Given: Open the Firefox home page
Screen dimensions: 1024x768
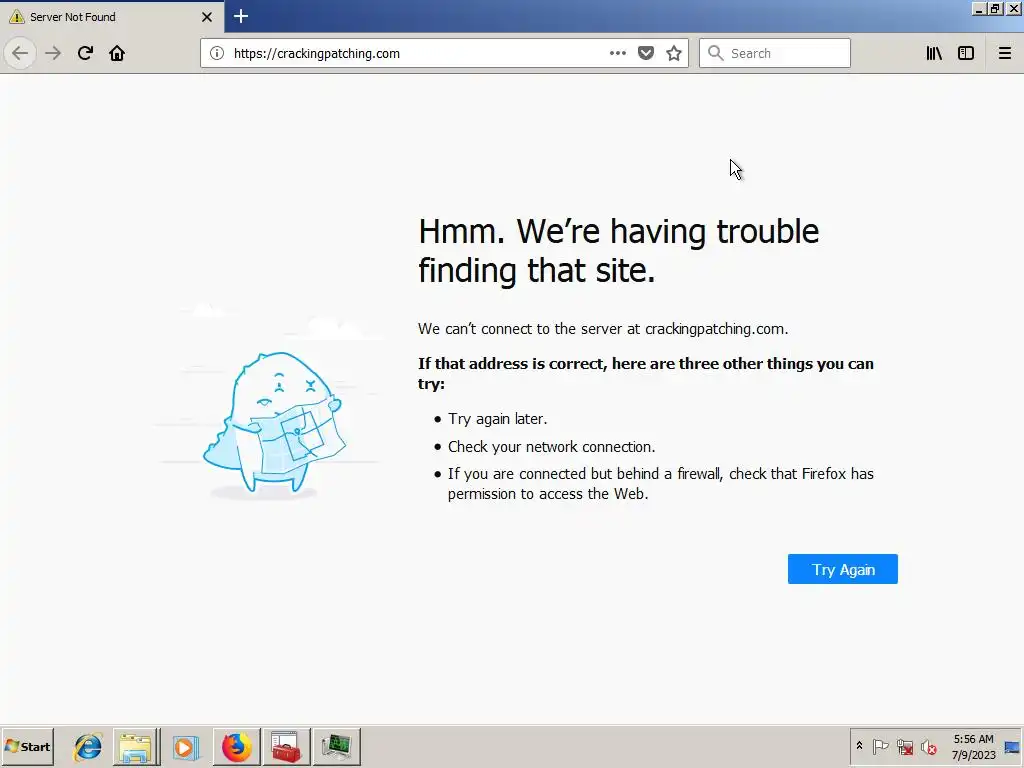Looking at the screenshot, I should click(117, 53).
